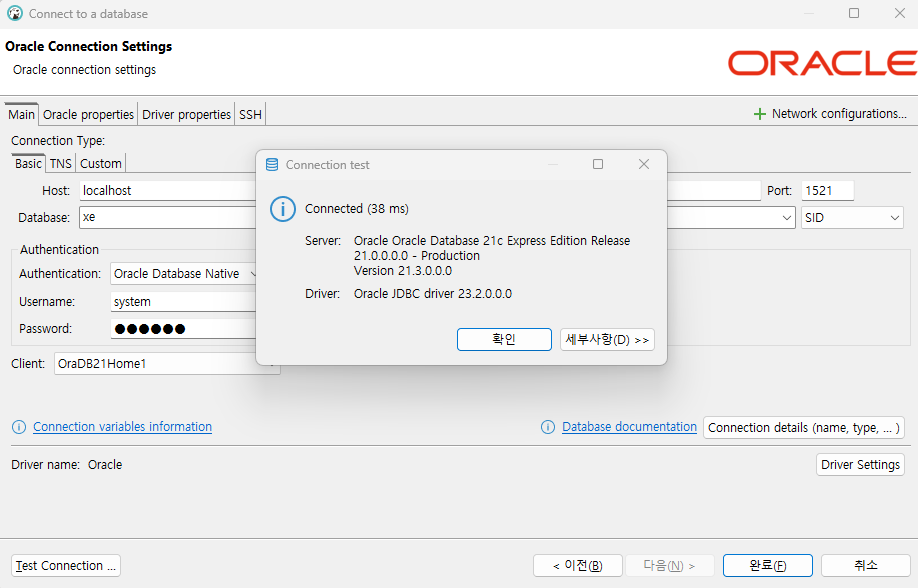The width and height of the screenshot is (918, 588).
Task: Click info icon before Connection variables information
Action: 19,427
